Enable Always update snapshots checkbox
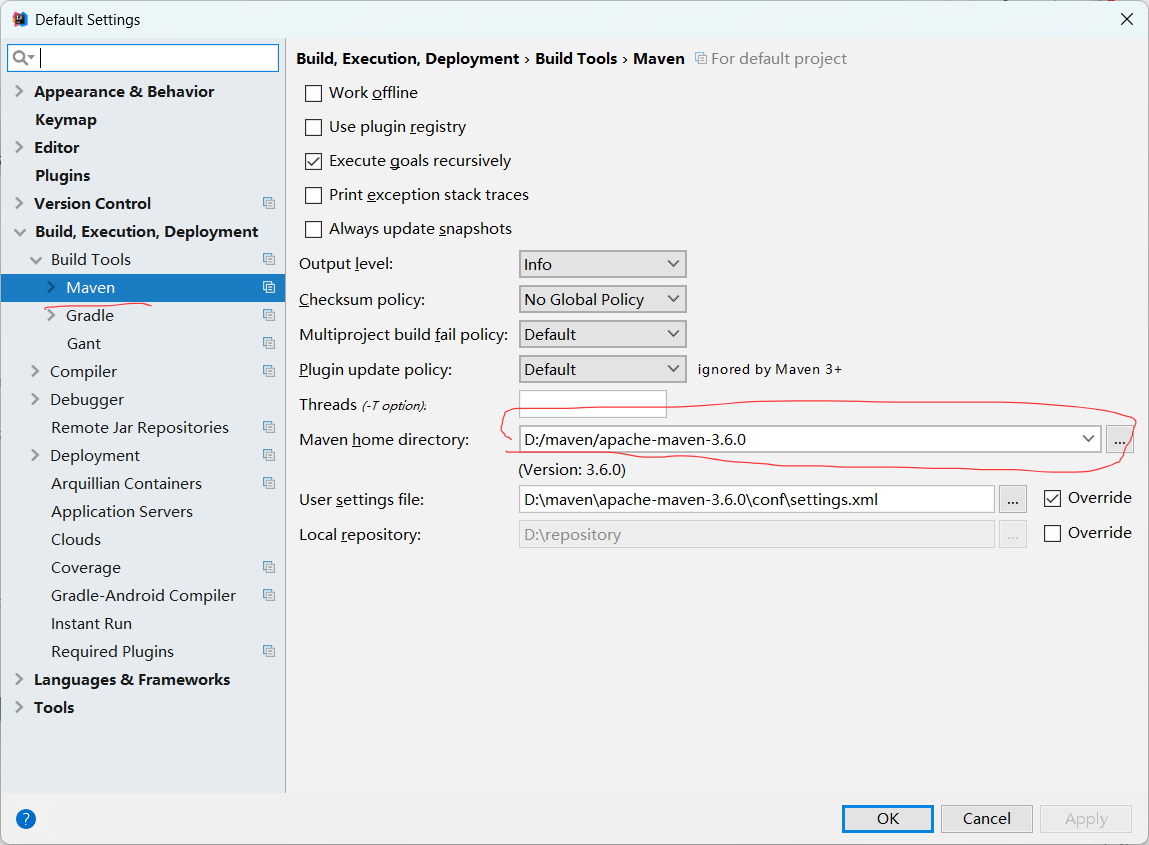Screen dimensions: 1149x845 click(x=314, y=229)
